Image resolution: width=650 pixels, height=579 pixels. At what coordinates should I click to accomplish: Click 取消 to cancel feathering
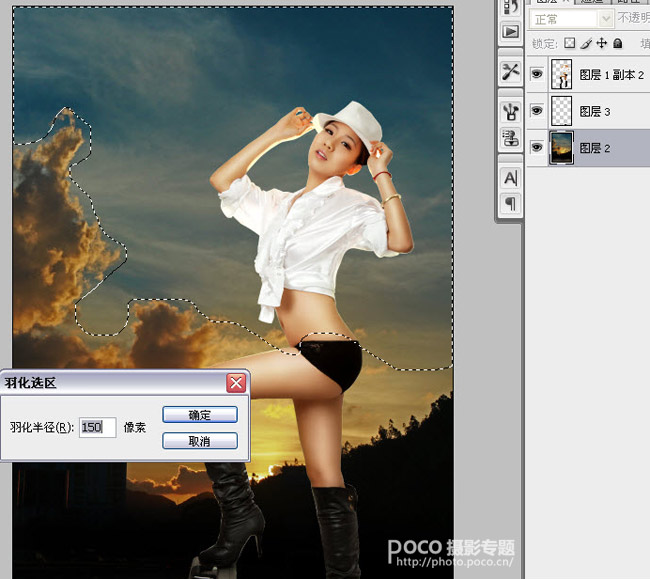coord(200,441)
